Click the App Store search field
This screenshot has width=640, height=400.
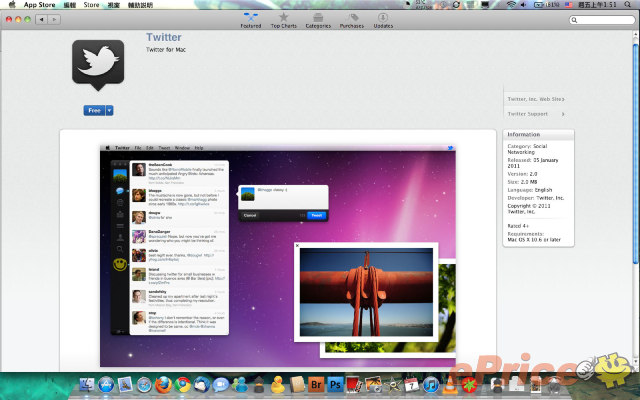point(602,20)
